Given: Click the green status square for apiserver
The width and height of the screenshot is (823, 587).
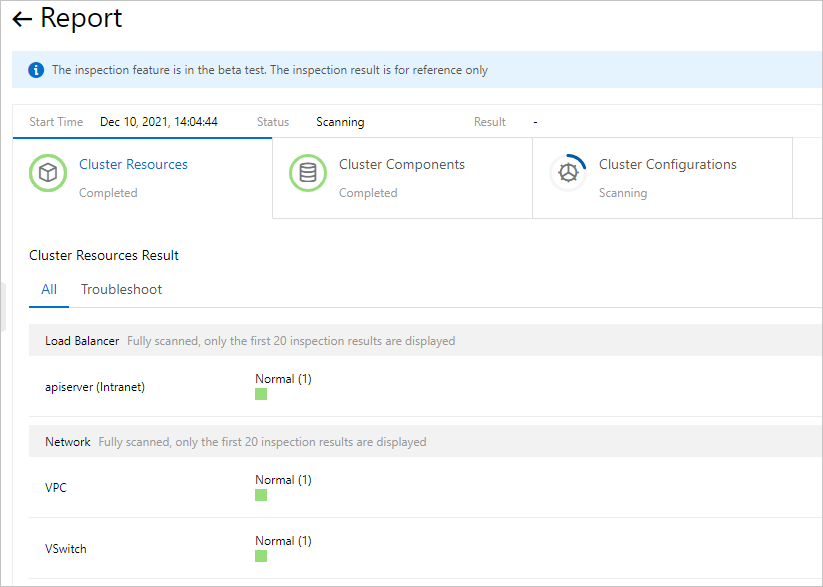Looking at the screenshot, I should pos(261,394).
